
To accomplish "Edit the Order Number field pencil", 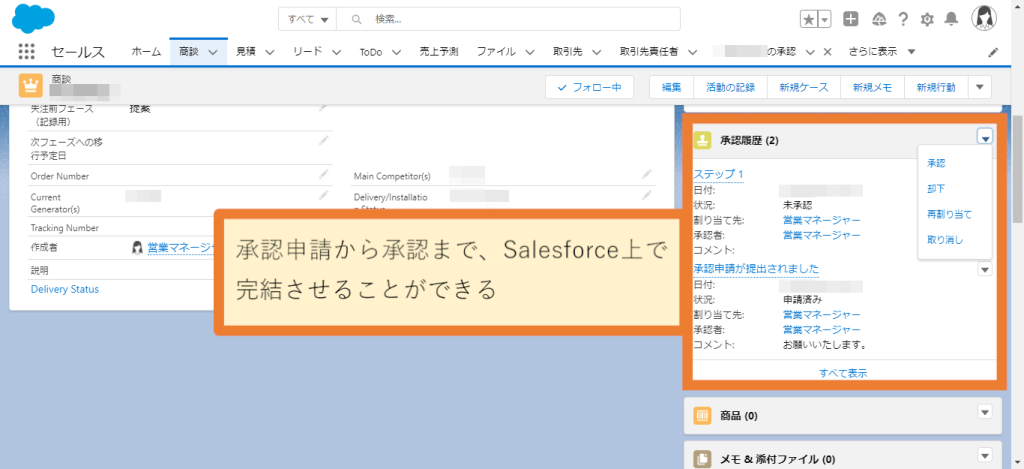I will [323, 174].
